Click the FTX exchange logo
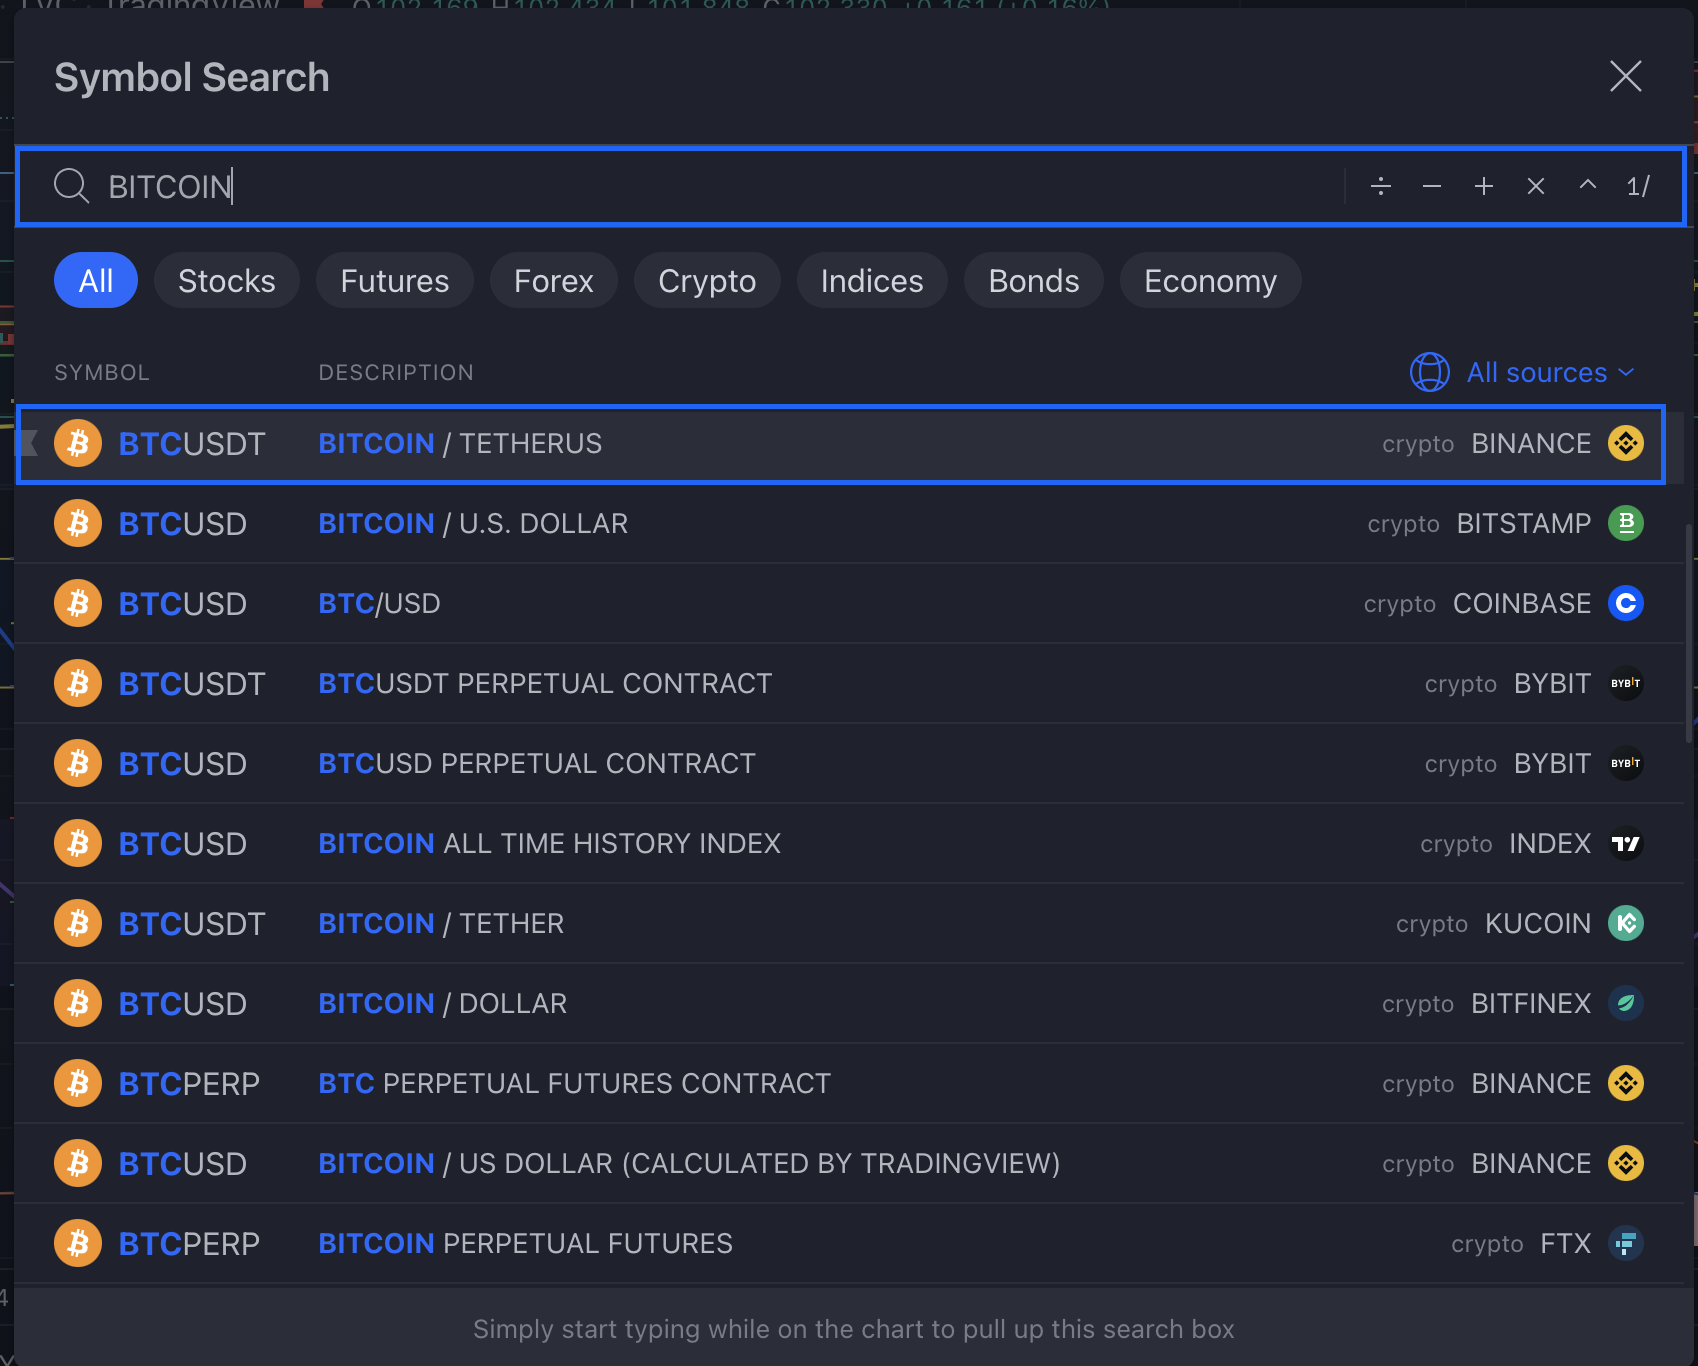This screenshot has height=1366, width=1698. tap(1626, 1243)
